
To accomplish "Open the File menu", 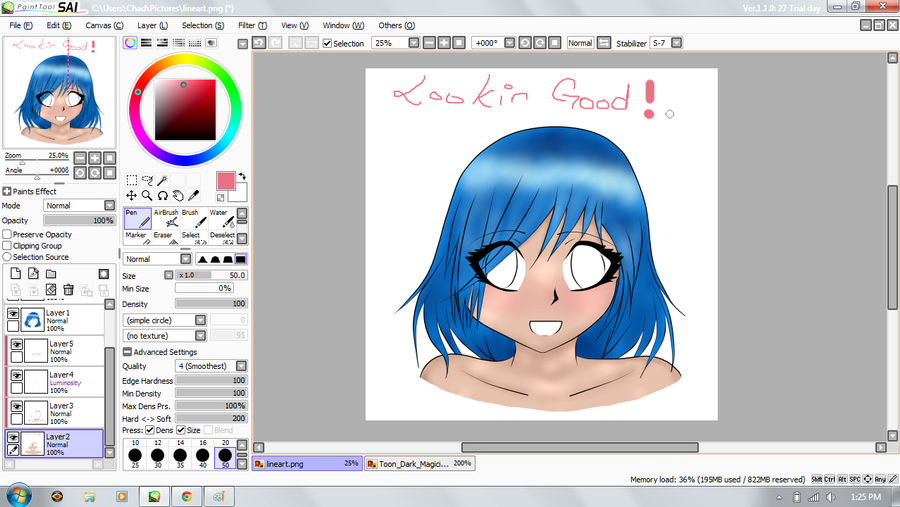I will [x=21, y=25].
